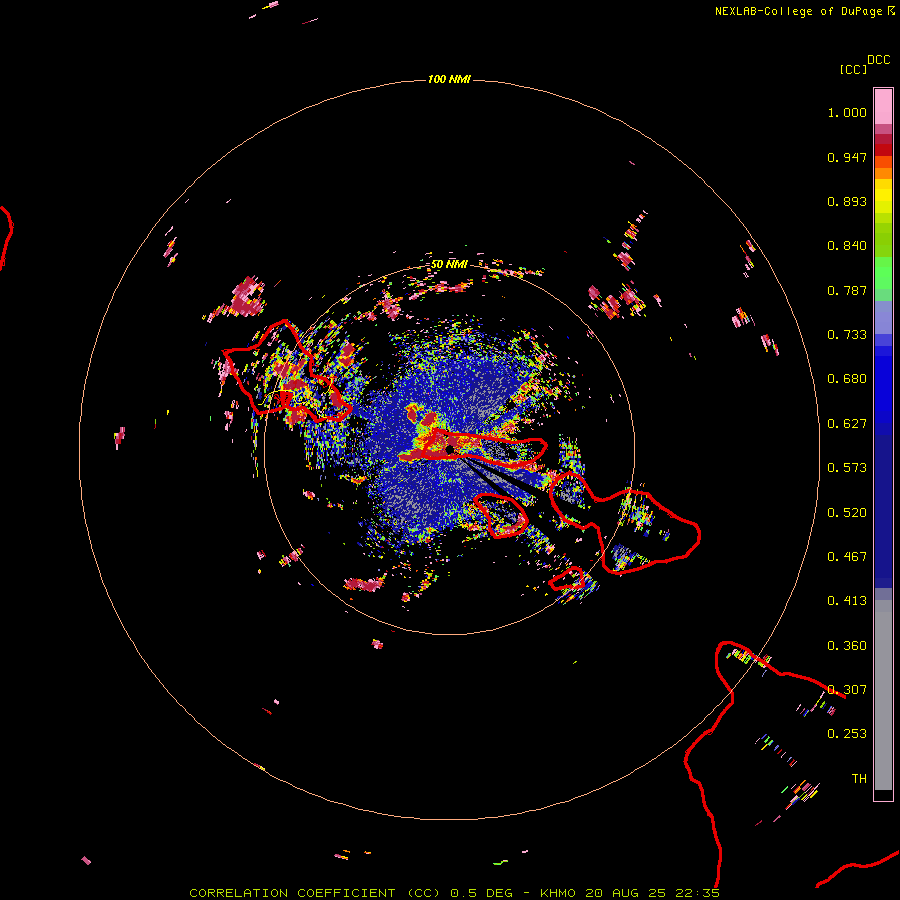The image size is (900, 900).
Task: Click the TH threshold label
Action: (x=859, y=779)
